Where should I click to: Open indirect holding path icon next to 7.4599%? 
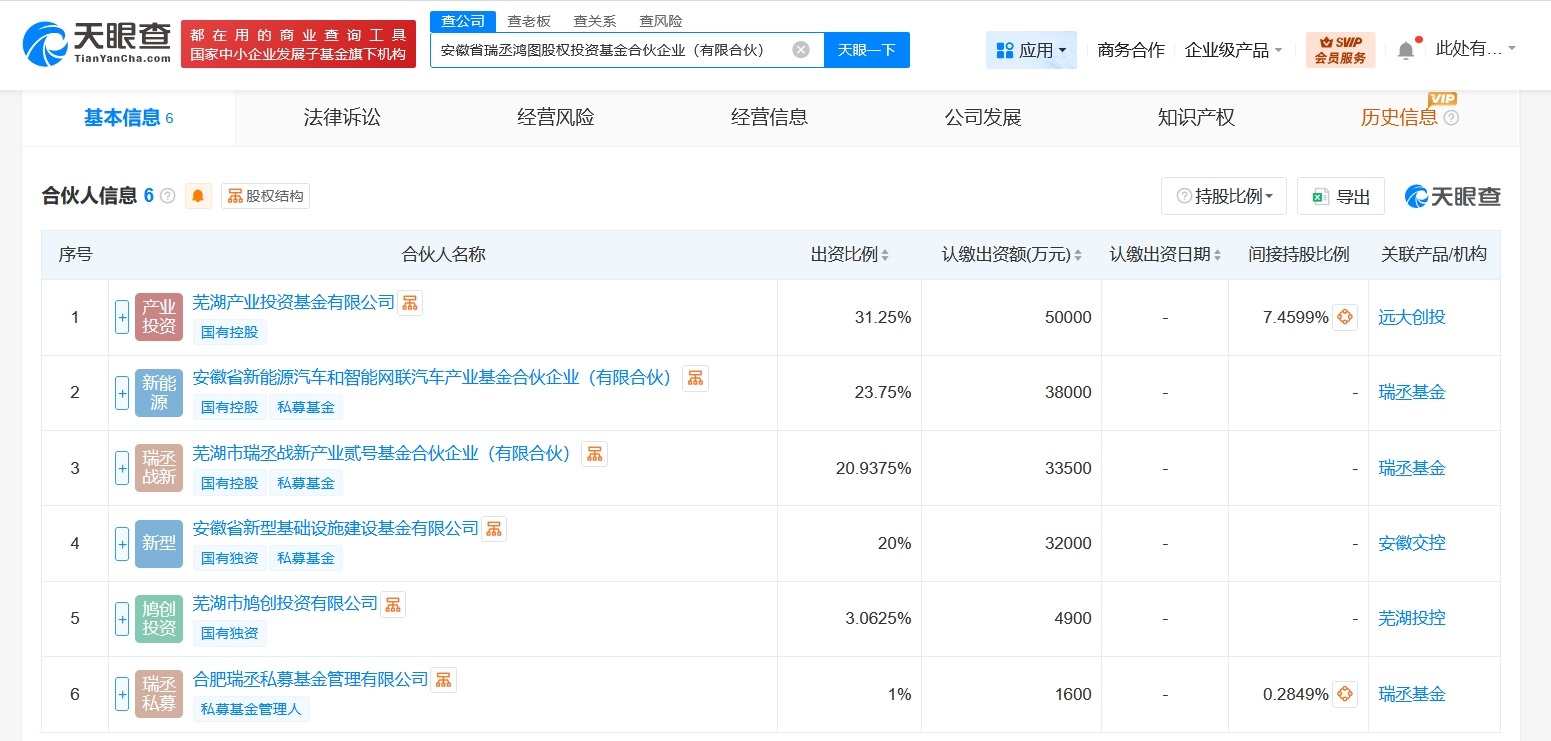click(1345, 317)
